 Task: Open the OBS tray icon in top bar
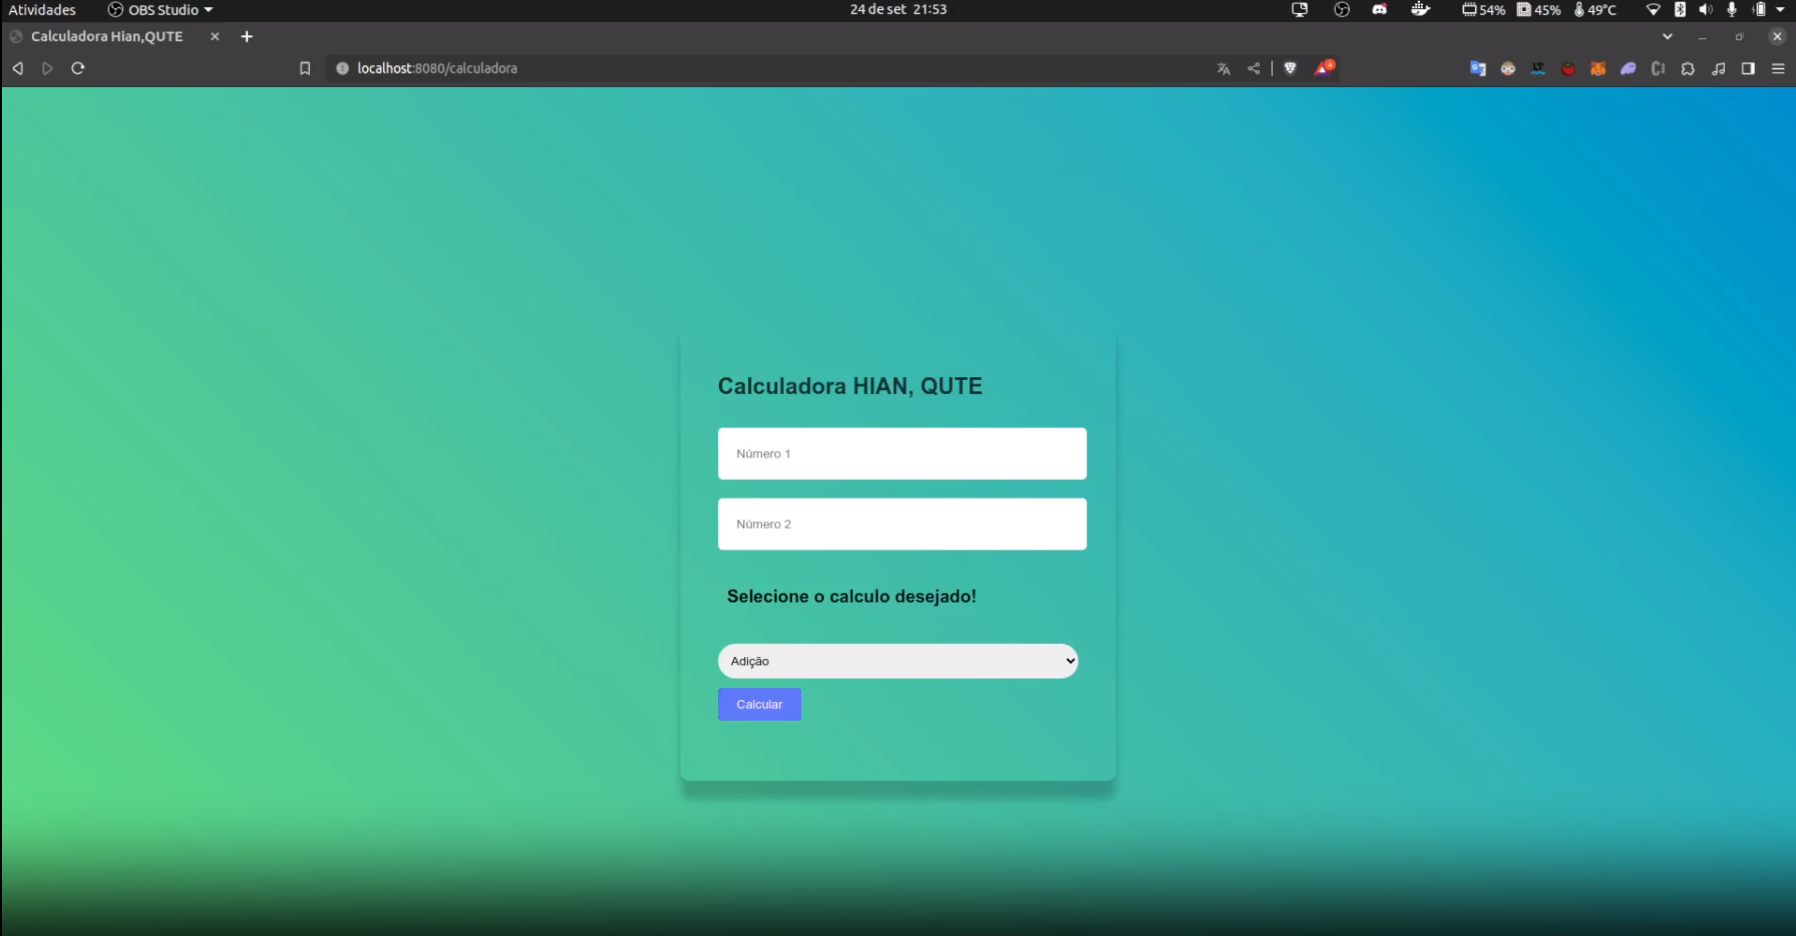1341,9
